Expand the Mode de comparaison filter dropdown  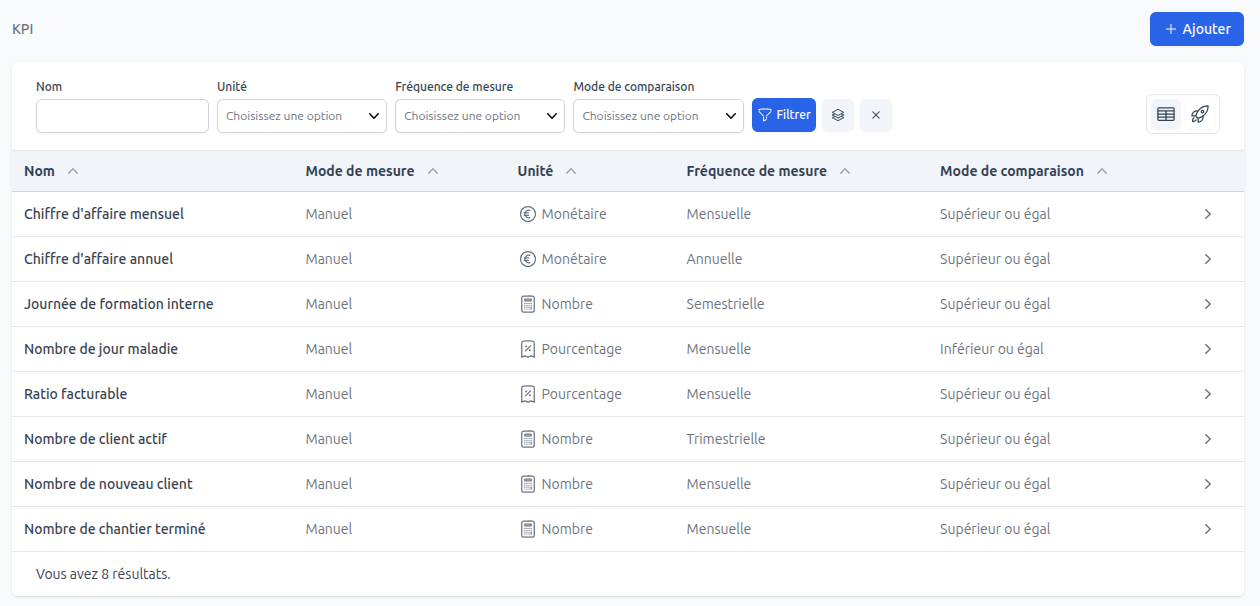[x=657, y=116]
